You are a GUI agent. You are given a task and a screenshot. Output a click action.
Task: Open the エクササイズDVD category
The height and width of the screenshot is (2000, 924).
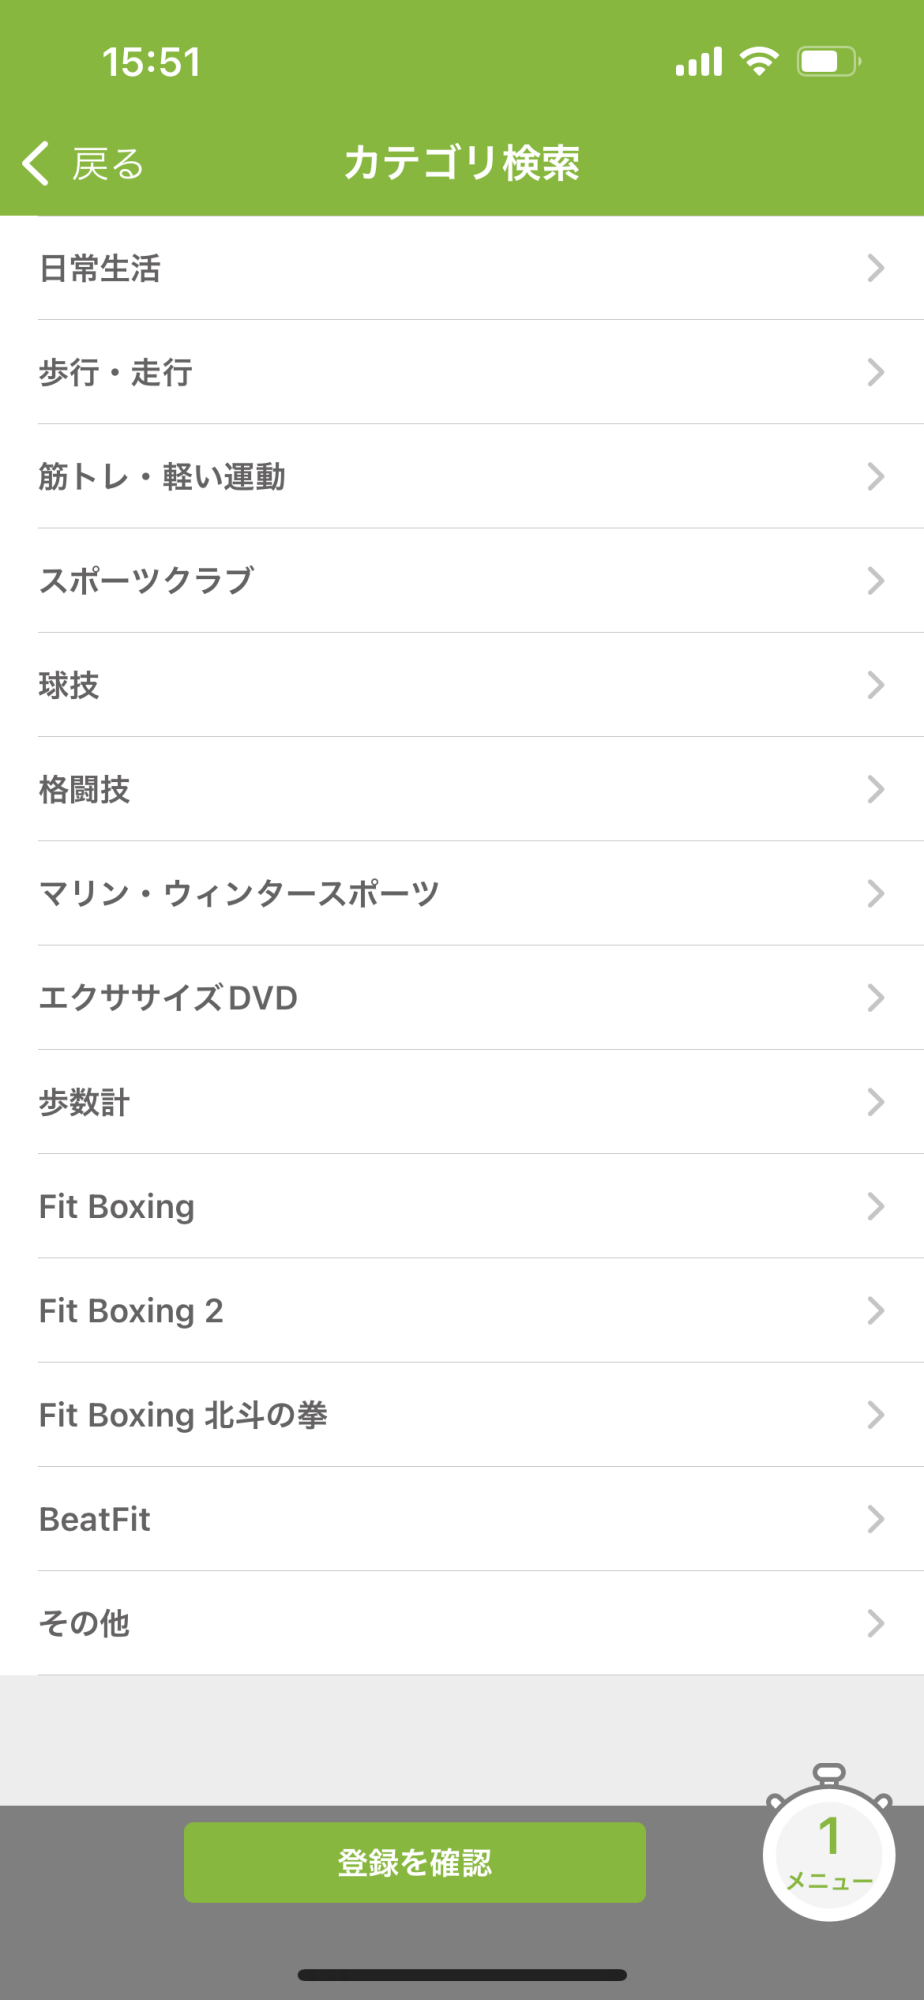(x=462, y=998)
